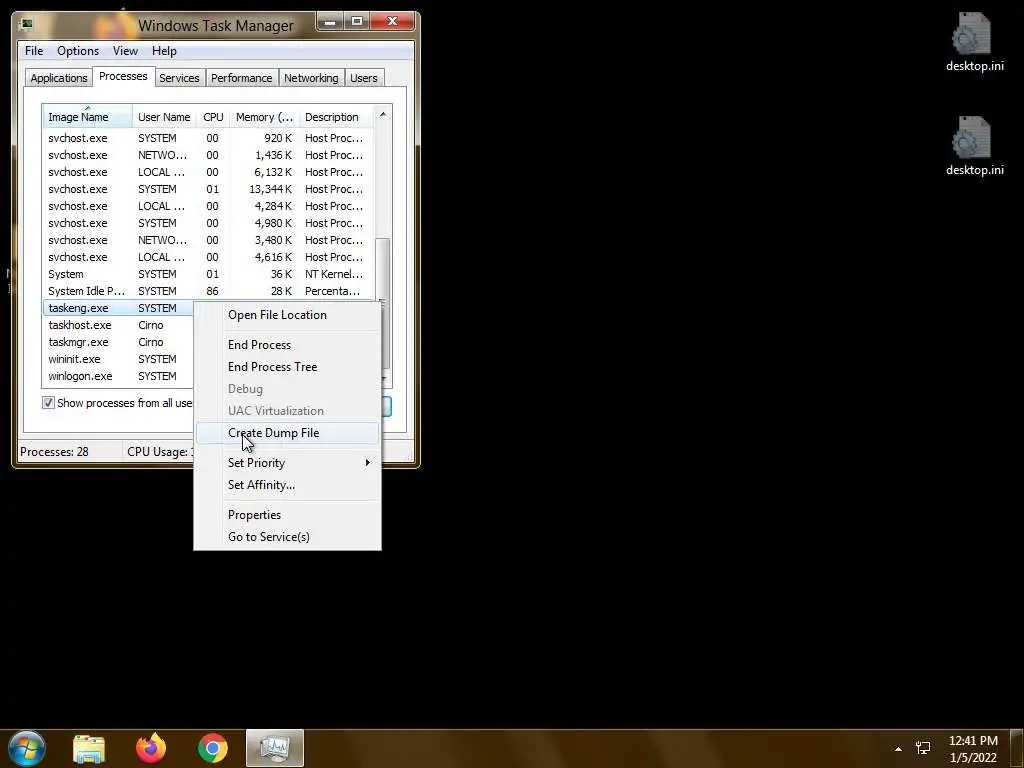Switch to the Users tab
1024x768 pixels.
coord(364,78)
